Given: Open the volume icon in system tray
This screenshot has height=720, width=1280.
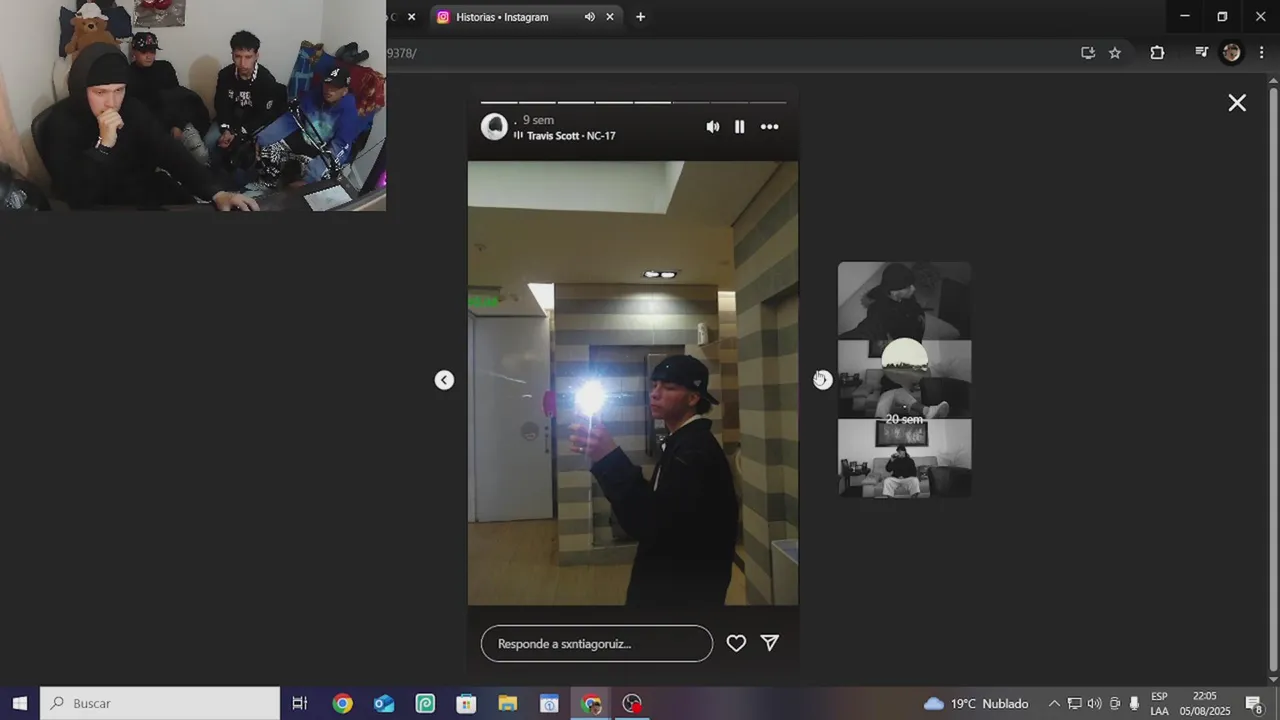Looking at the screenshot, I should point(1094,703).
